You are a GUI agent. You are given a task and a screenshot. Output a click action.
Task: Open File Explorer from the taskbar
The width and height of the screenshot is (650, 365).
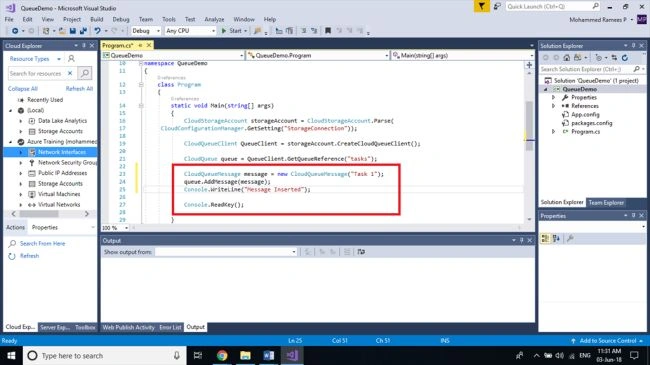pyautogui.click(x=245, y=355)
